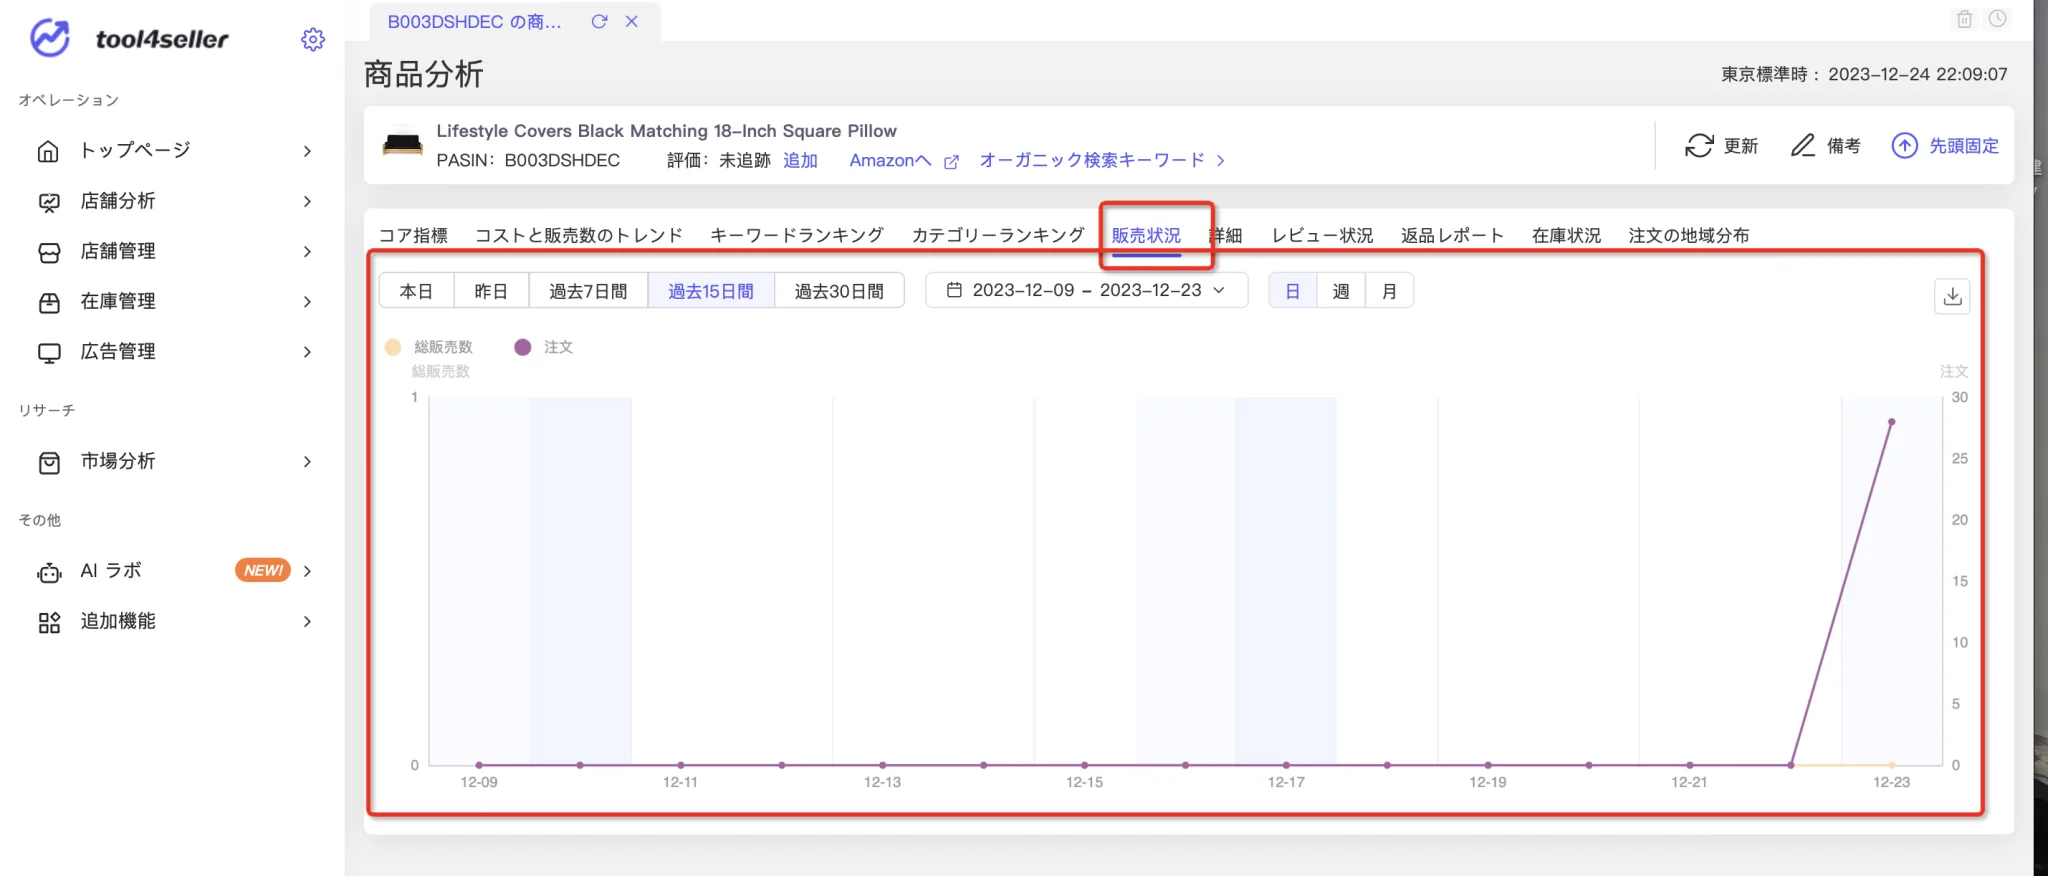Image resolution: width=2048 pixels, height=876 pixels.
Task: Click the 更新 refresh arrows icon
Action: [1699, 146]
